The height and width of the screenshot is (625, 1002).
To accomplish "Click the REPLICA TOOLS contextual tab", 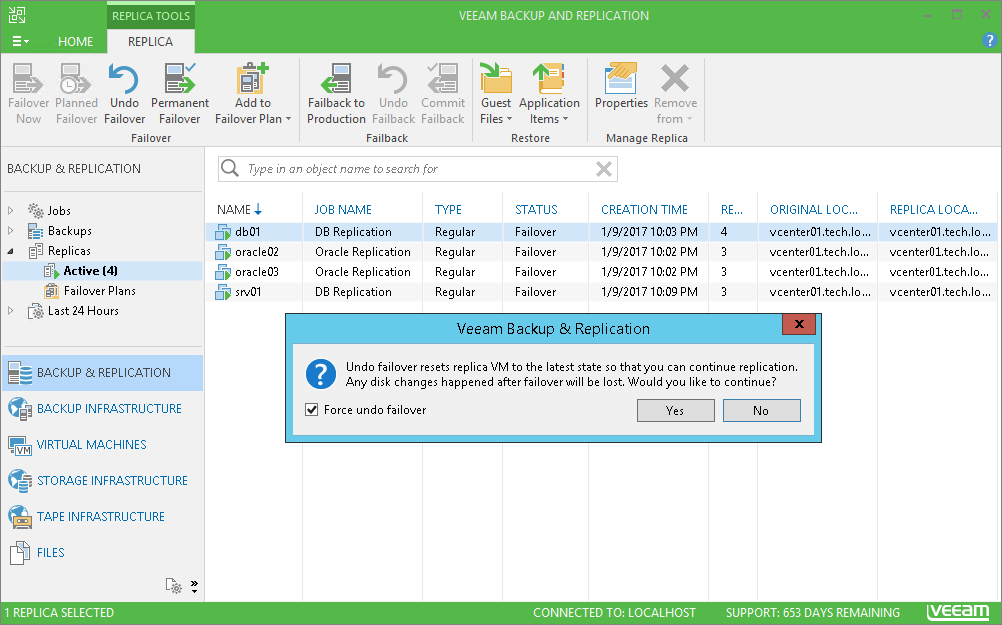I will tap(151, 16).
